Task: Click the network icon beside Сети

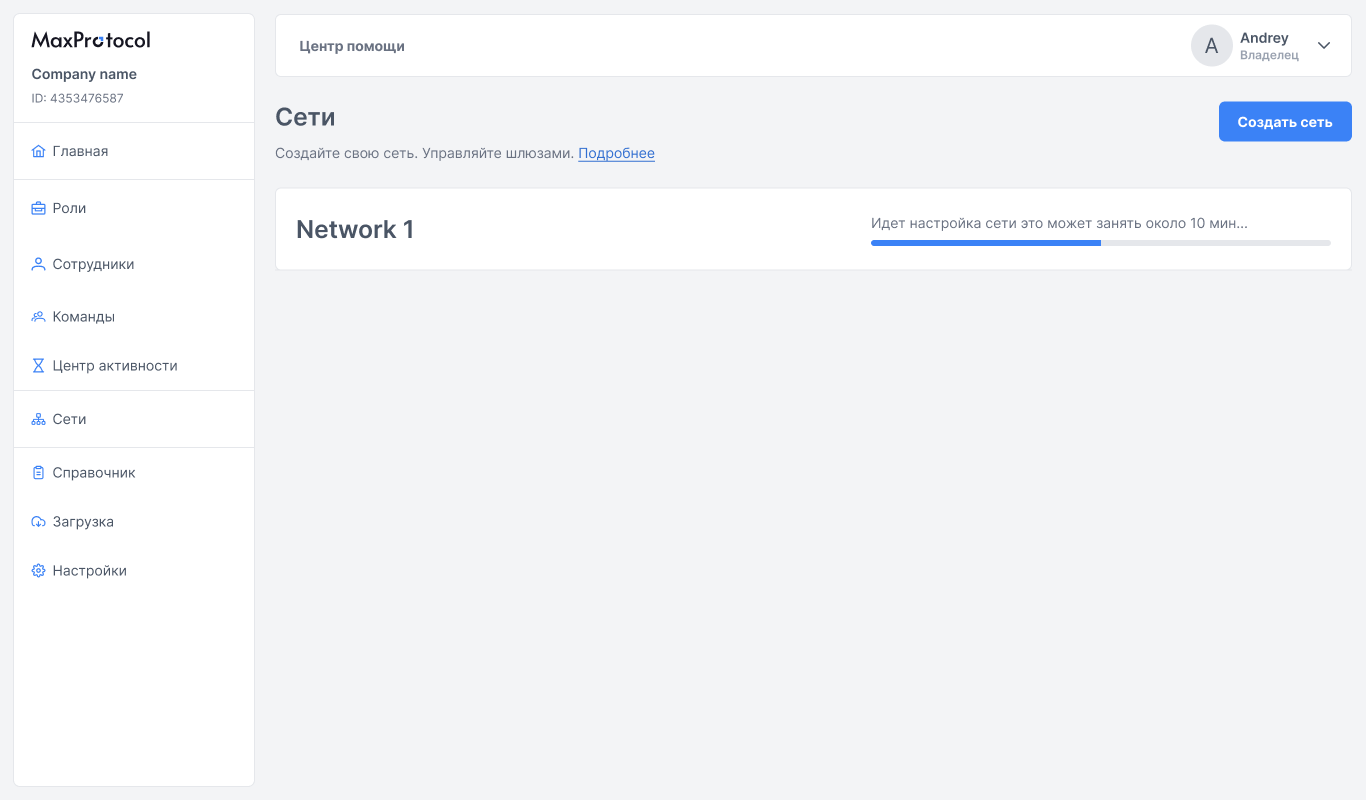Action: (x=38, y=420)
